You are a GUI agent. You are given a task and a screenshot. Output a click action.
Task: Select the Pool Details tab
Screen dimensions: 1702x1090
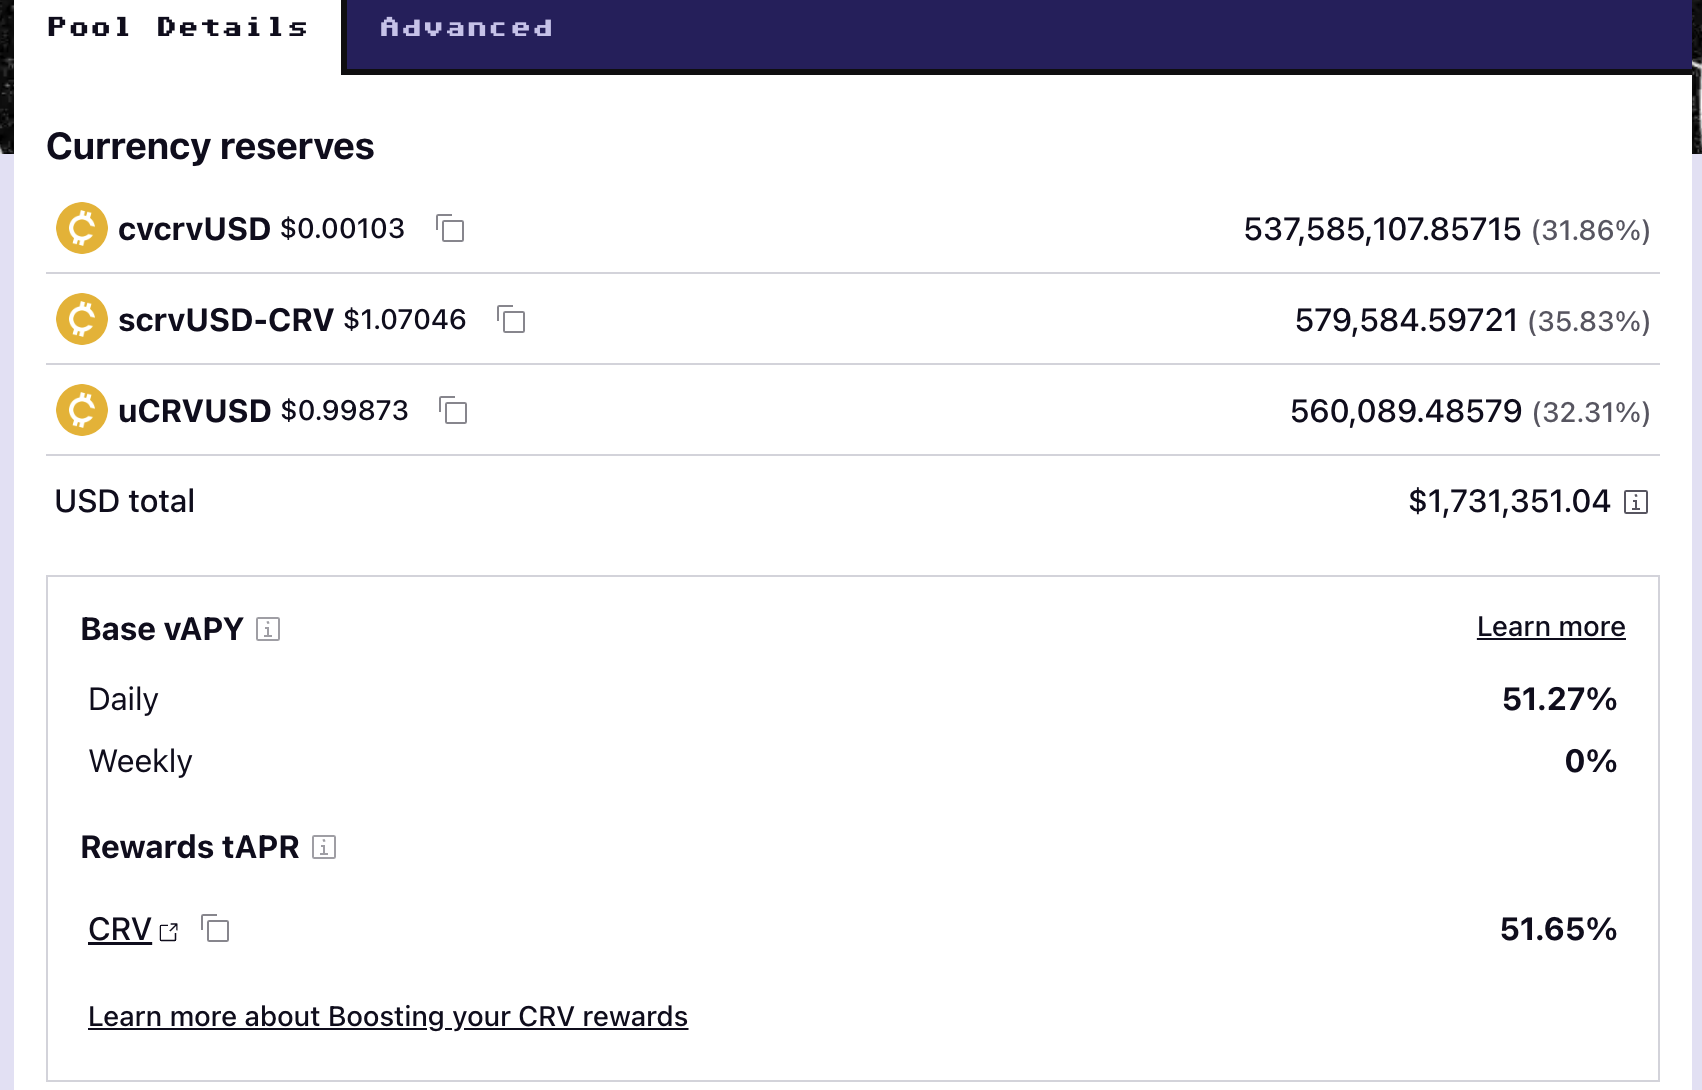click(177, 27)
